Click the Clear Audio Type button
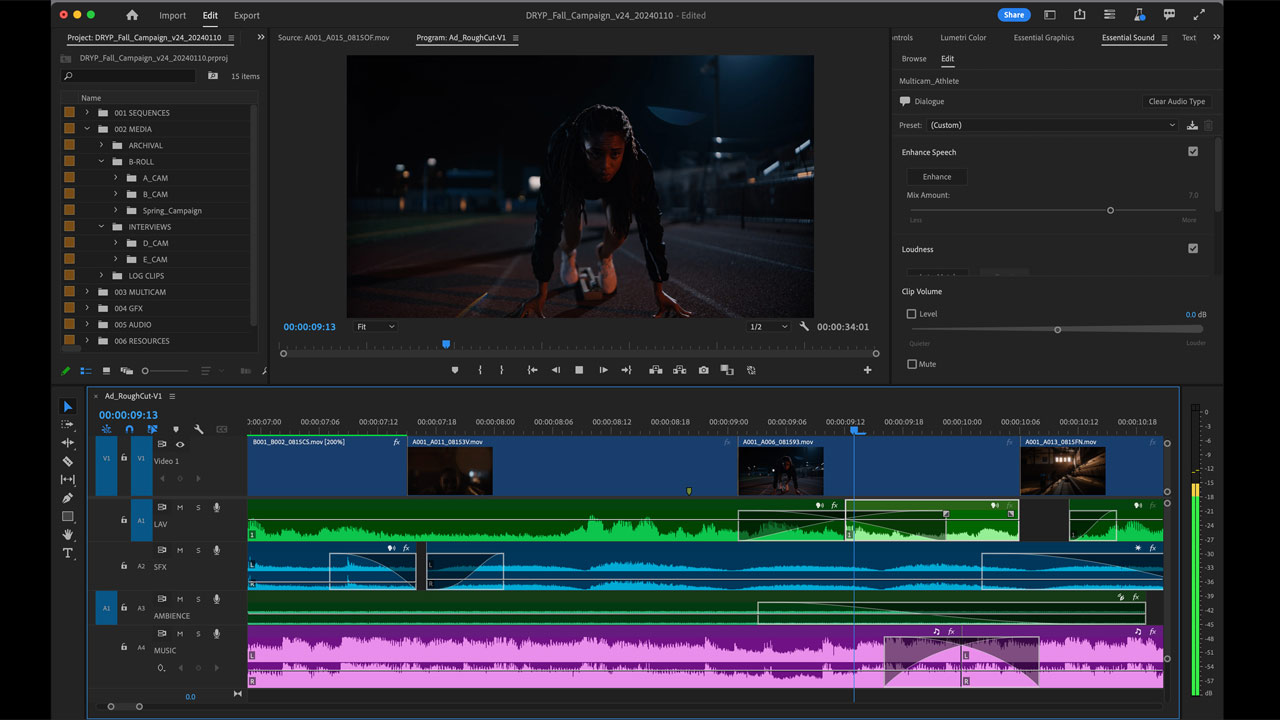The image size is (1280, 720). pos(1176,101)
